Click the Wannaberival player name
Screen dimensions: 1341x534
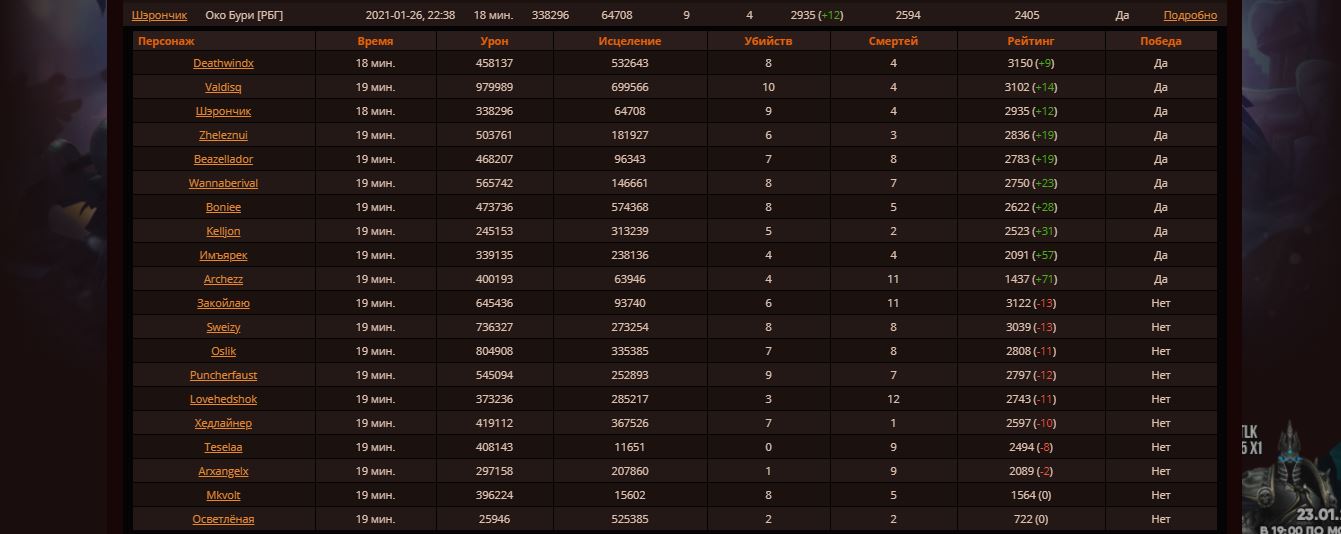[x=223, y=183]
